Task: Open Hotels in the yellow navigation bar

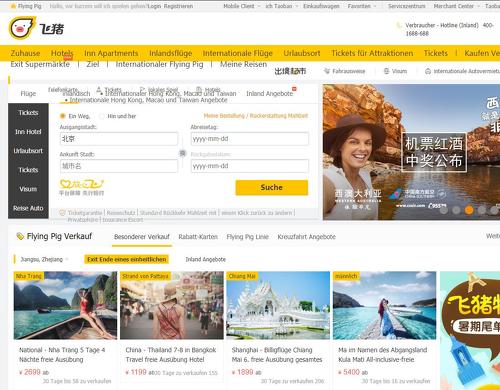Action: 62,53
